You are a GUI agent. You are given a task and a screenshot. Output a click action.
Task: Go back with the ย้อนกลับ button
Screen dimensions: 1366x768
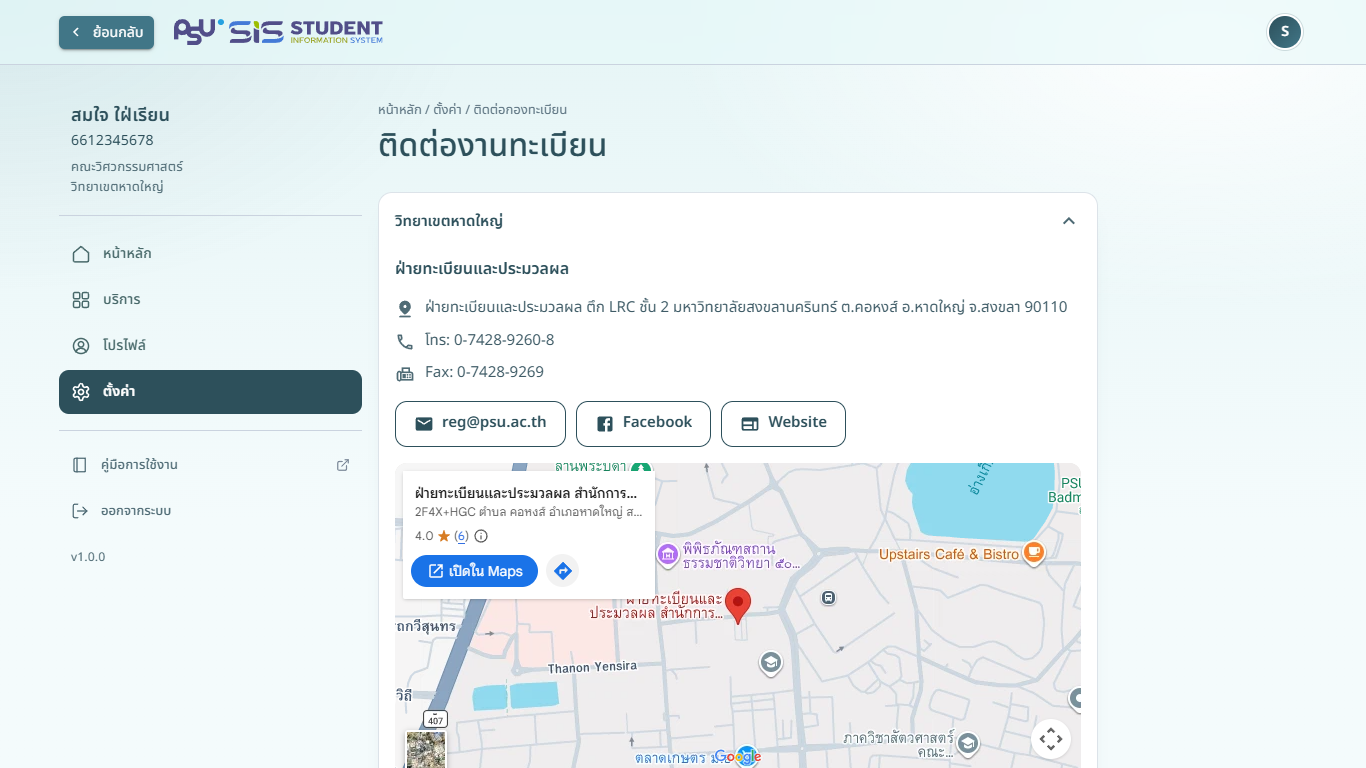coord(106,32)
